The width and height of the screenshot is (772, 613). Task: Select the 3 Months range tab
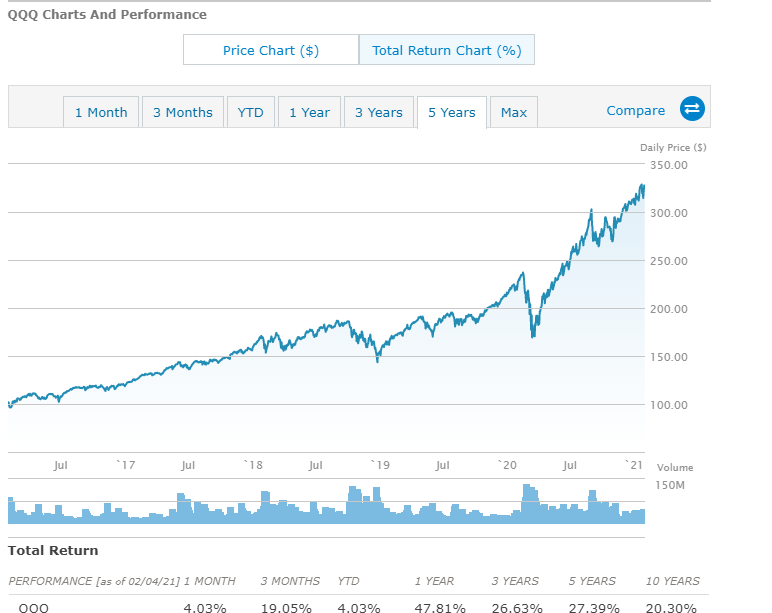pyautogui.click(x=183, y=112)
